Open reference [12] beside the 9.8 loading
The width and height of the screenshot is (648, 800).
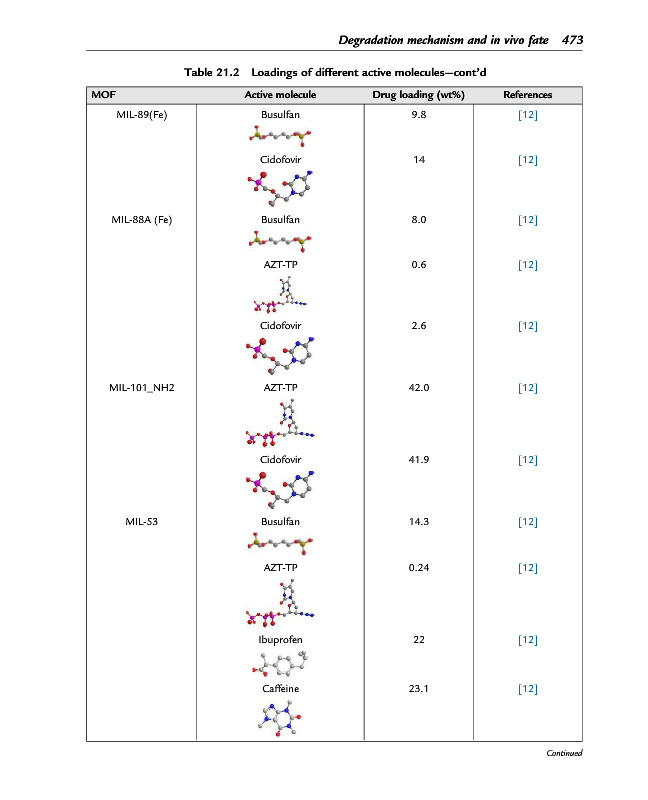(528, 115)
